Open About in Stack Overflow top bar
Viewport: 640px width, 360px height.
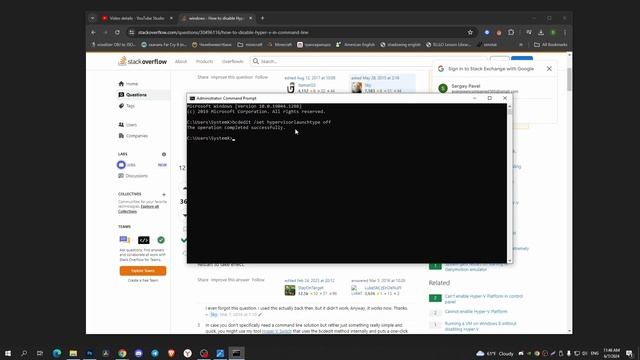181,61
